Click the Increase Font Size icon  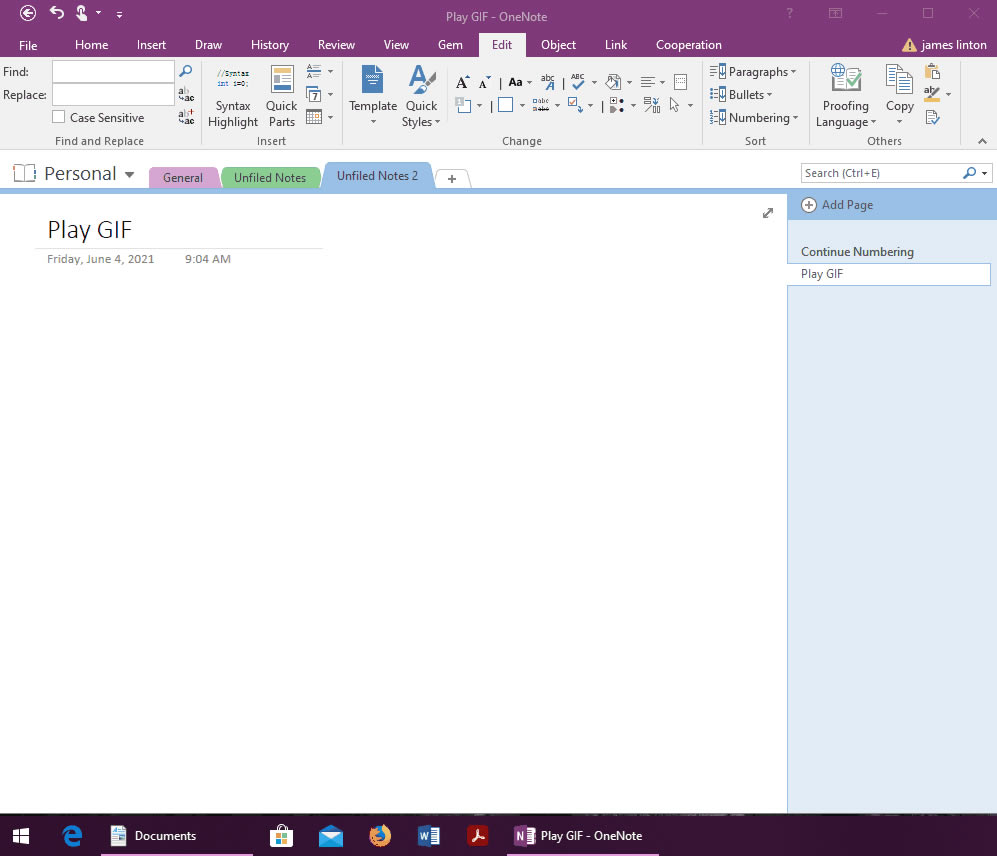(x=461, y=82)
